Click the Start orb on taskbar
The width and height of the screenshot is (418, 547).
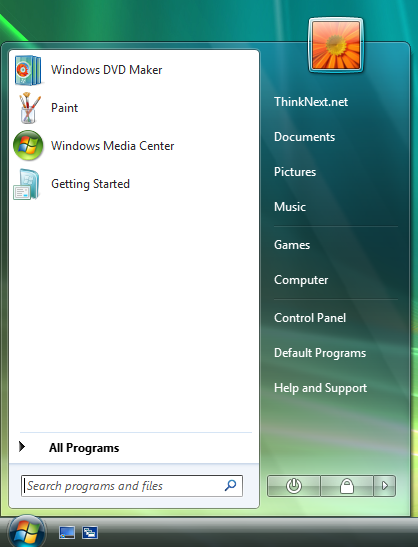click(x=27, y=531)
